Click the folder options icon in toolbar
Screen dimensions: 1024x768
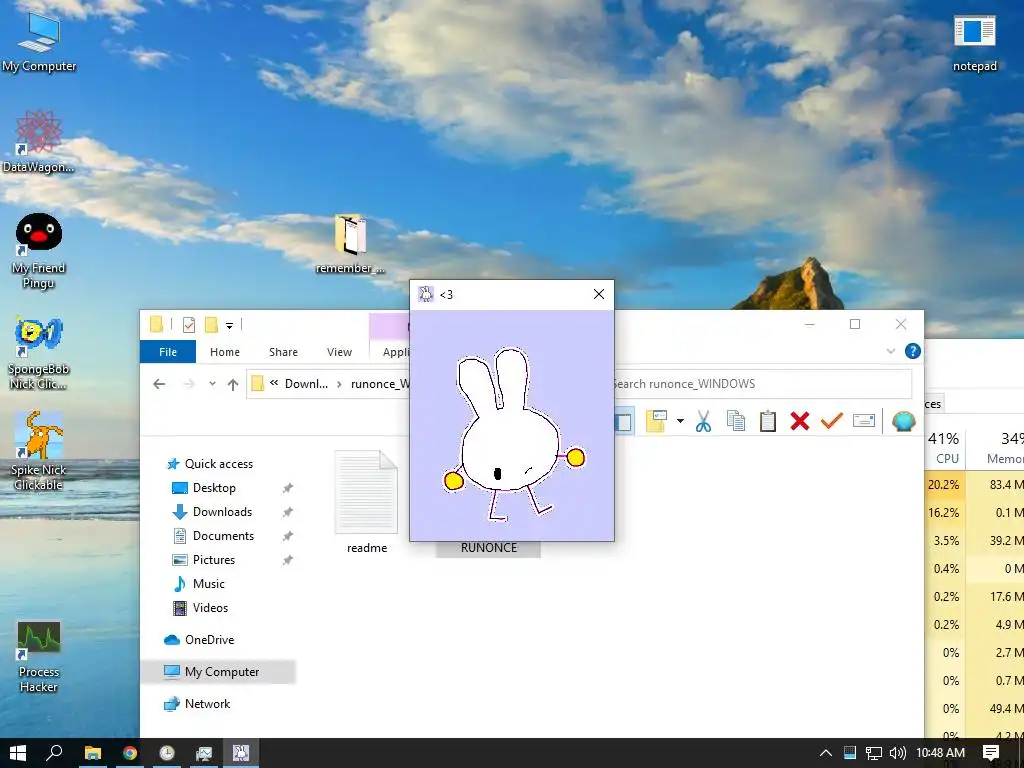[x=656, y=421]
